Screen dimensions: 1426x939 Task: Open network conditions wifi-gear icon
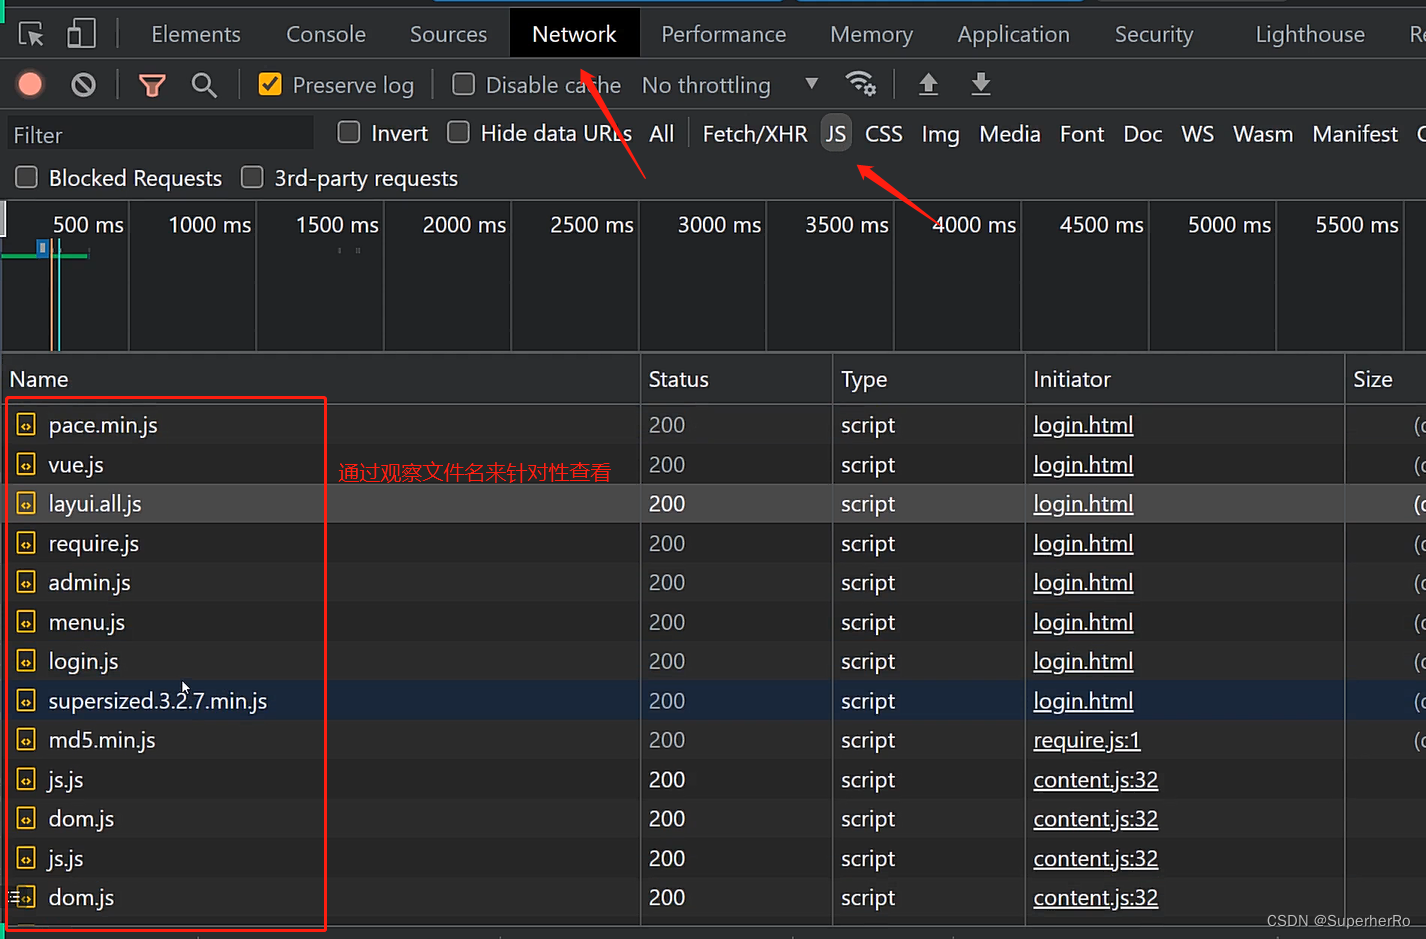click(860, 84)
